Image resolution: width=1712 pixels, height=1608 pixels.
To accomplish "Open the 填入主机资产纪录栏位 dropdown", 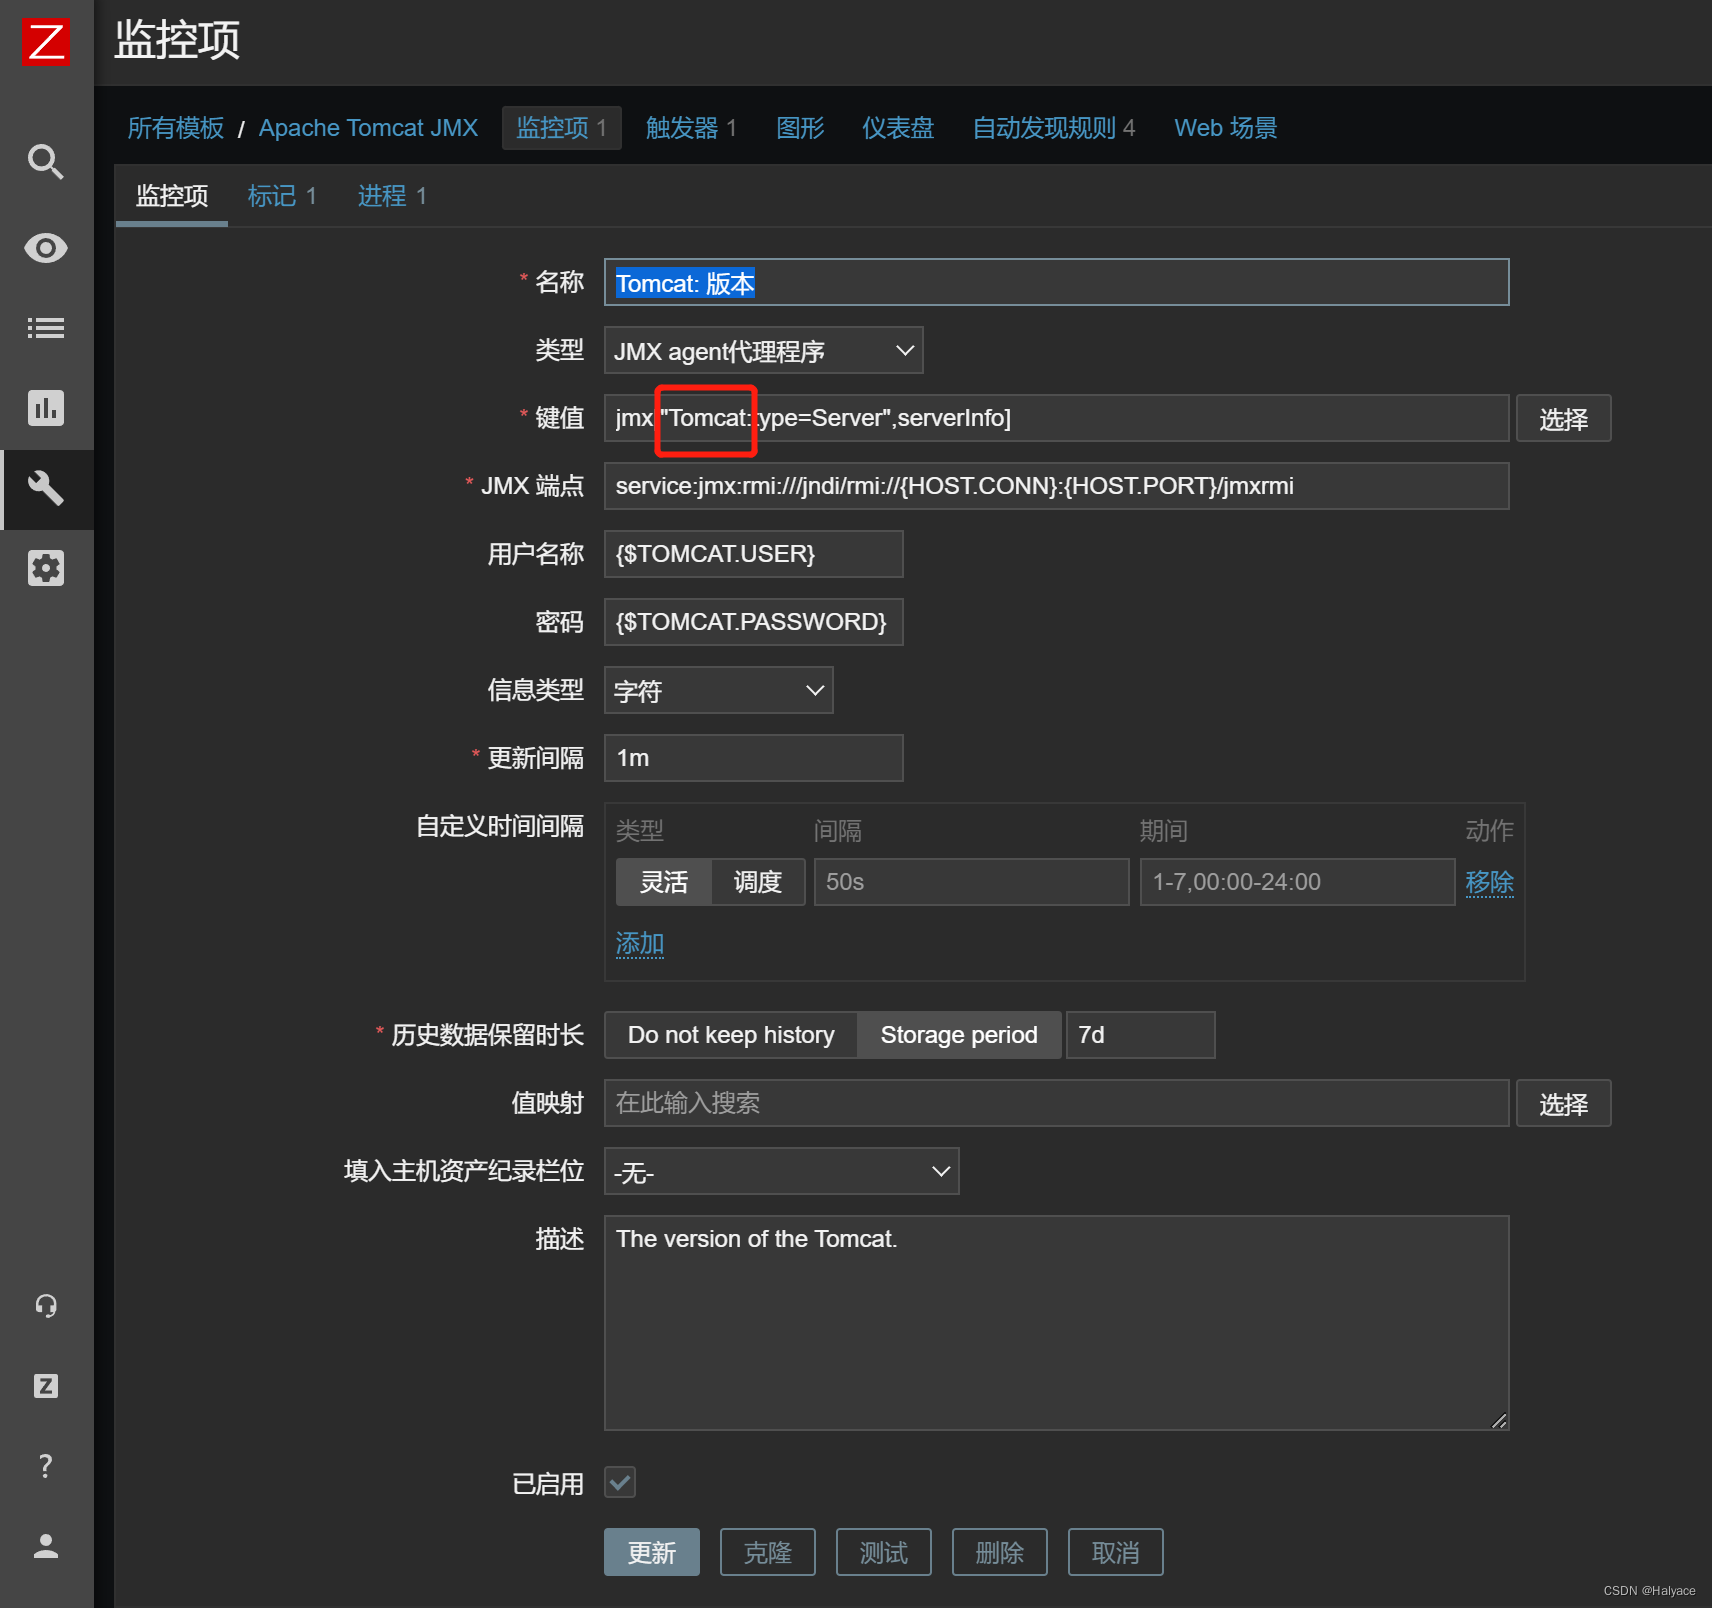I will point(781,1171).
